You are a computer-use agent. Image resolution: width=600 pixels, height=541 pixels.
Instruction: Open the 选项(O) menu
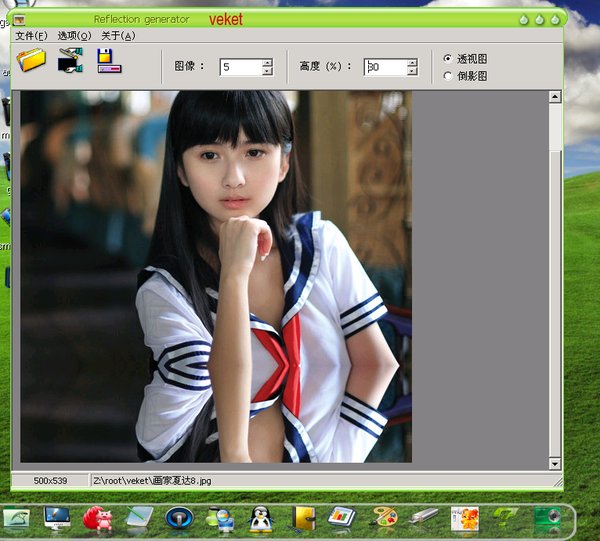click(74, 36)
